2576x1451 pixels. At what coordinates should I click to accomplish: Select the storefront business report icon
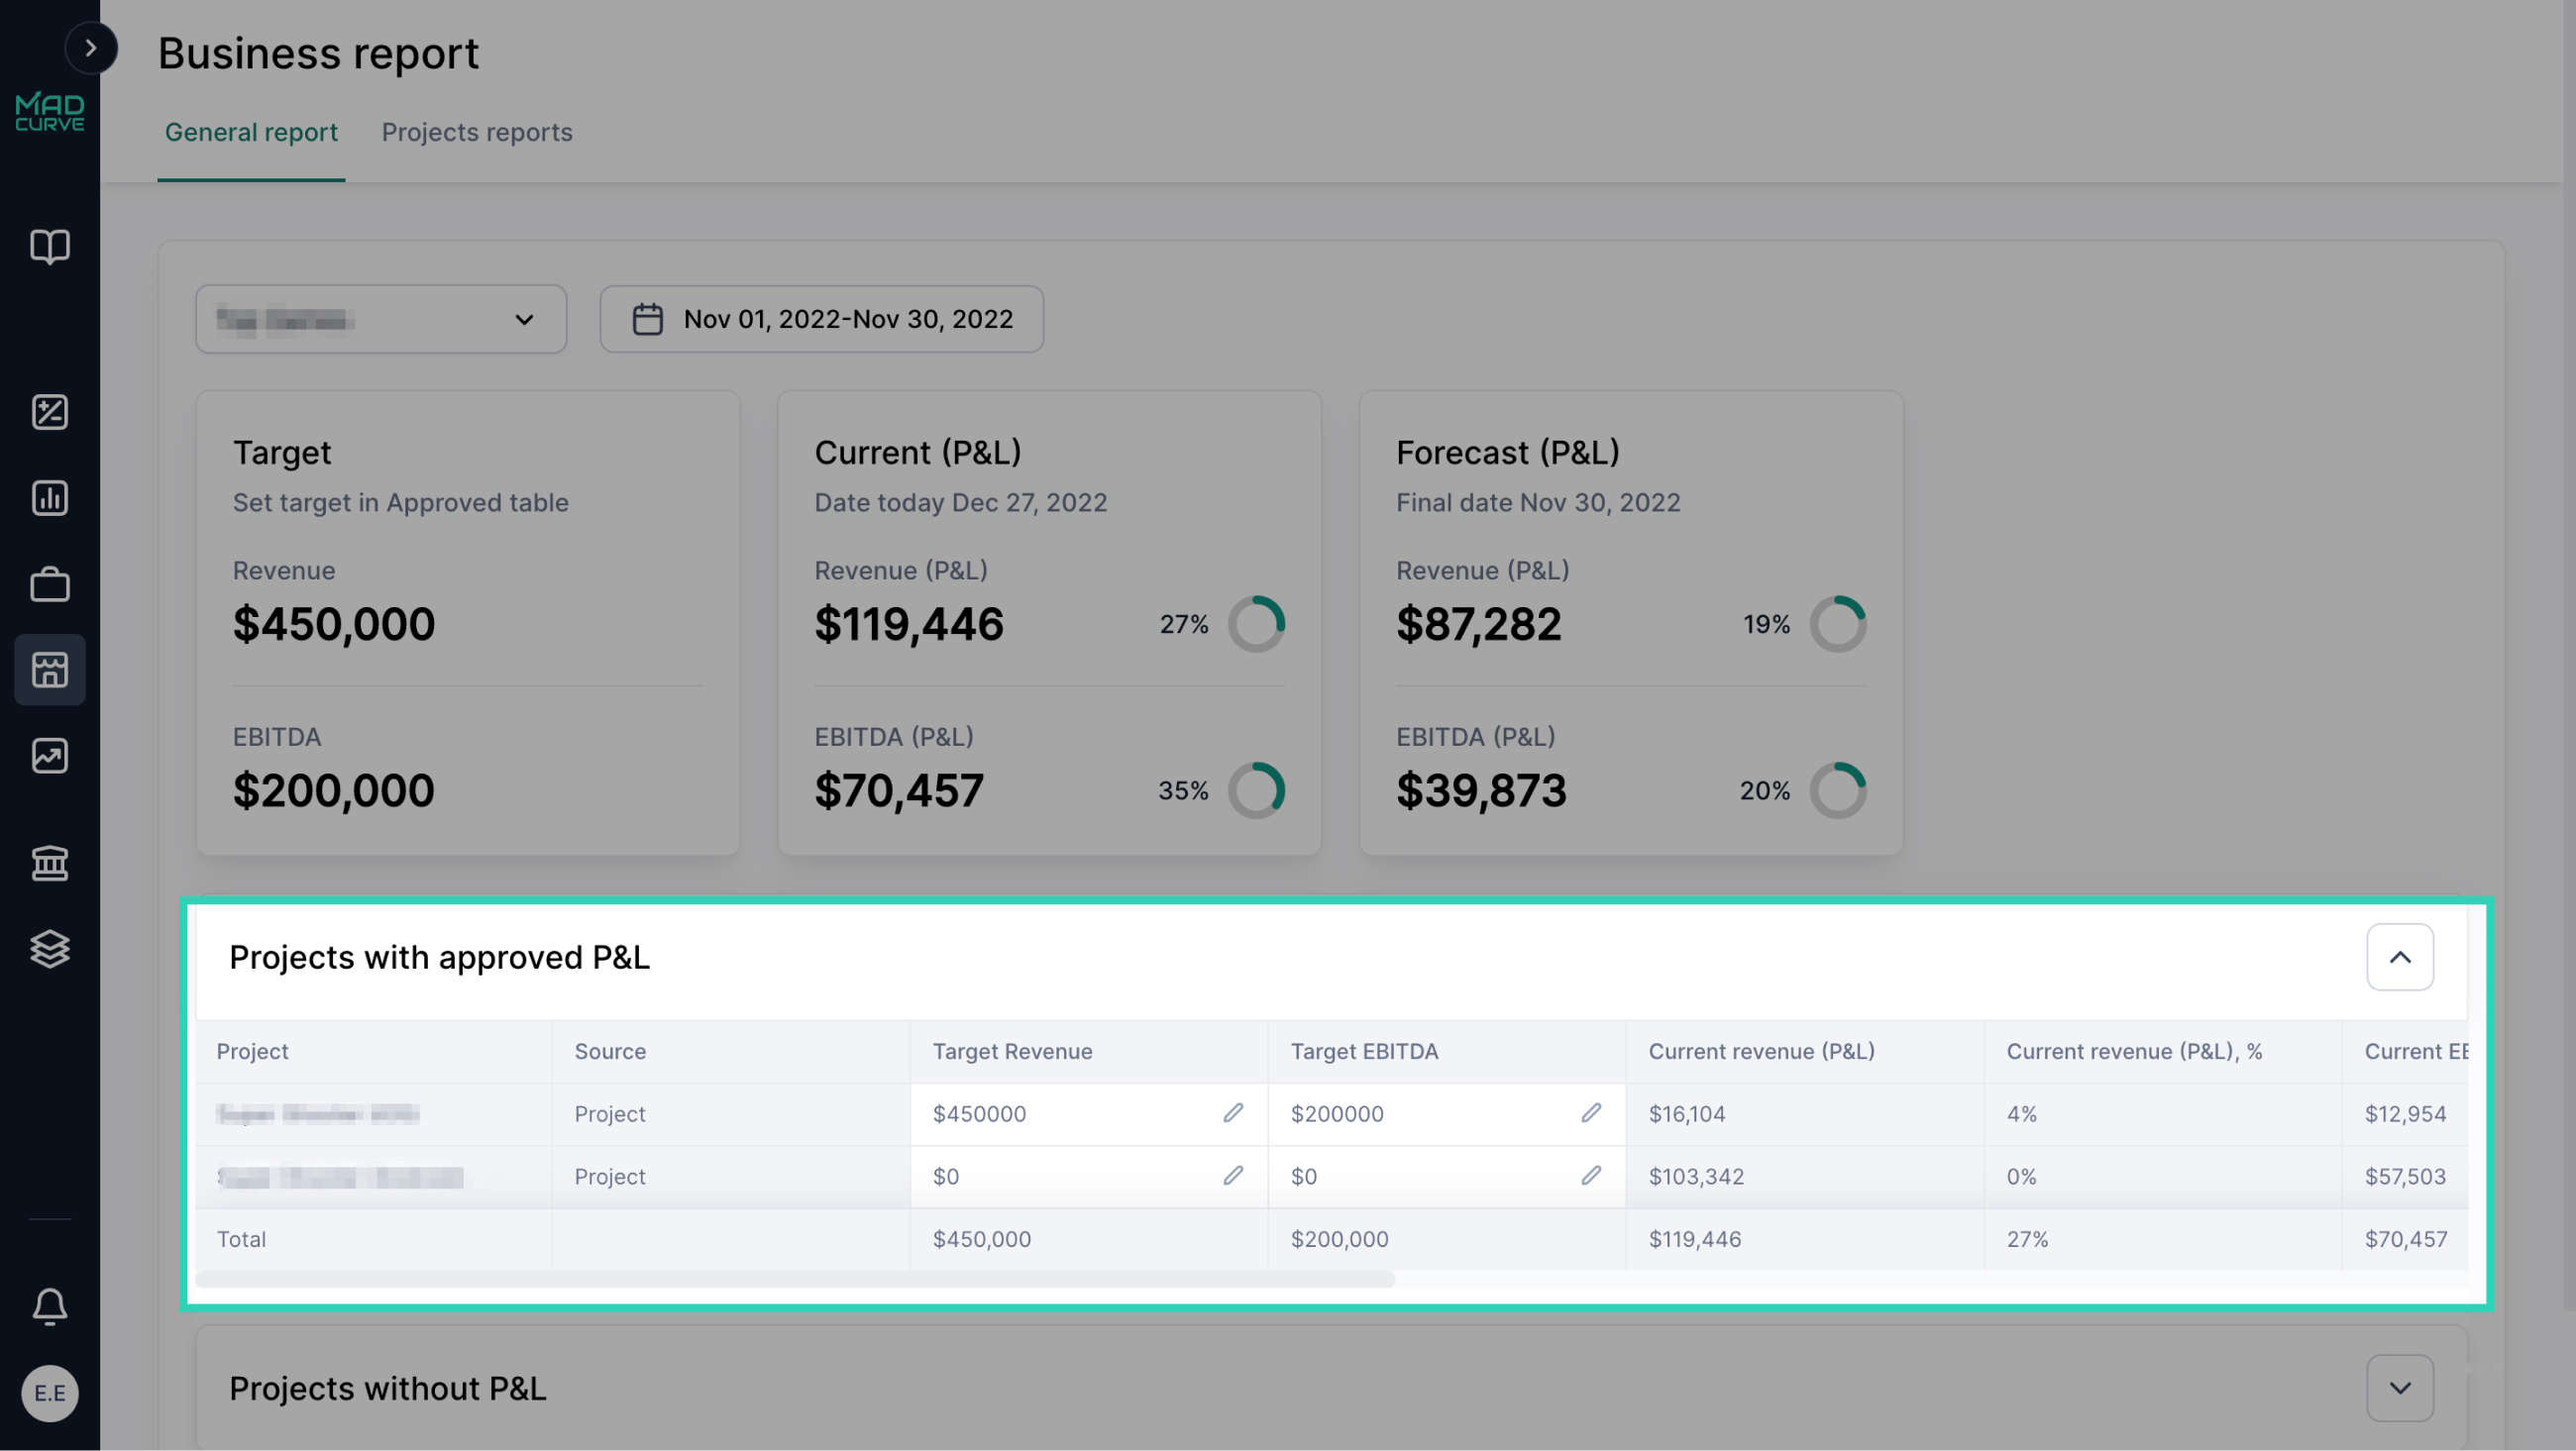click(50, 670)
